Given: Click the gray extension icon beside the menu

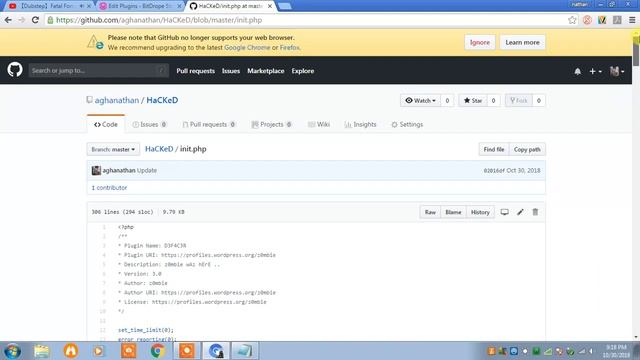Looking at the screenshot, I should (x=617, y=20).
